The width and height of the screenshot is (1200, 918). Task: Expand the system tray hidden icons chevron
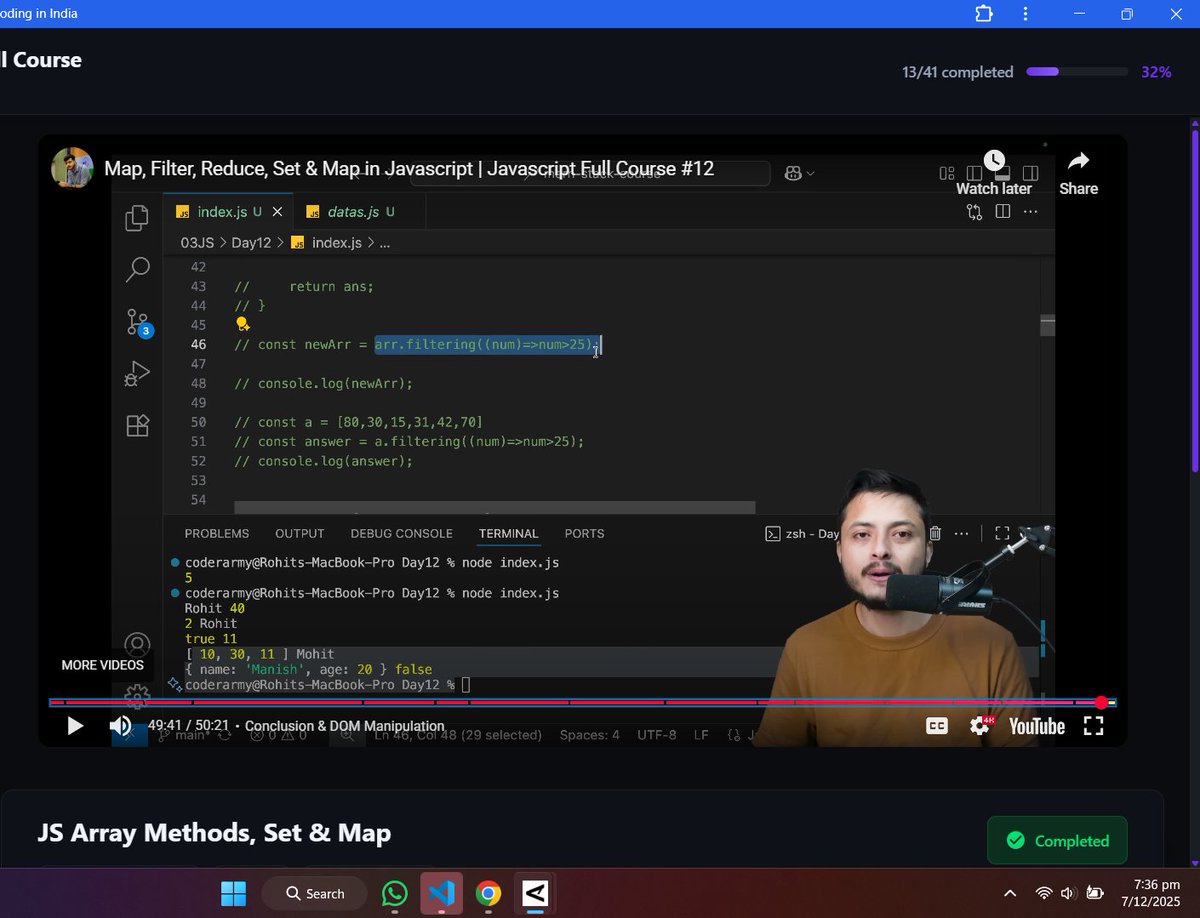[1010, 893]
